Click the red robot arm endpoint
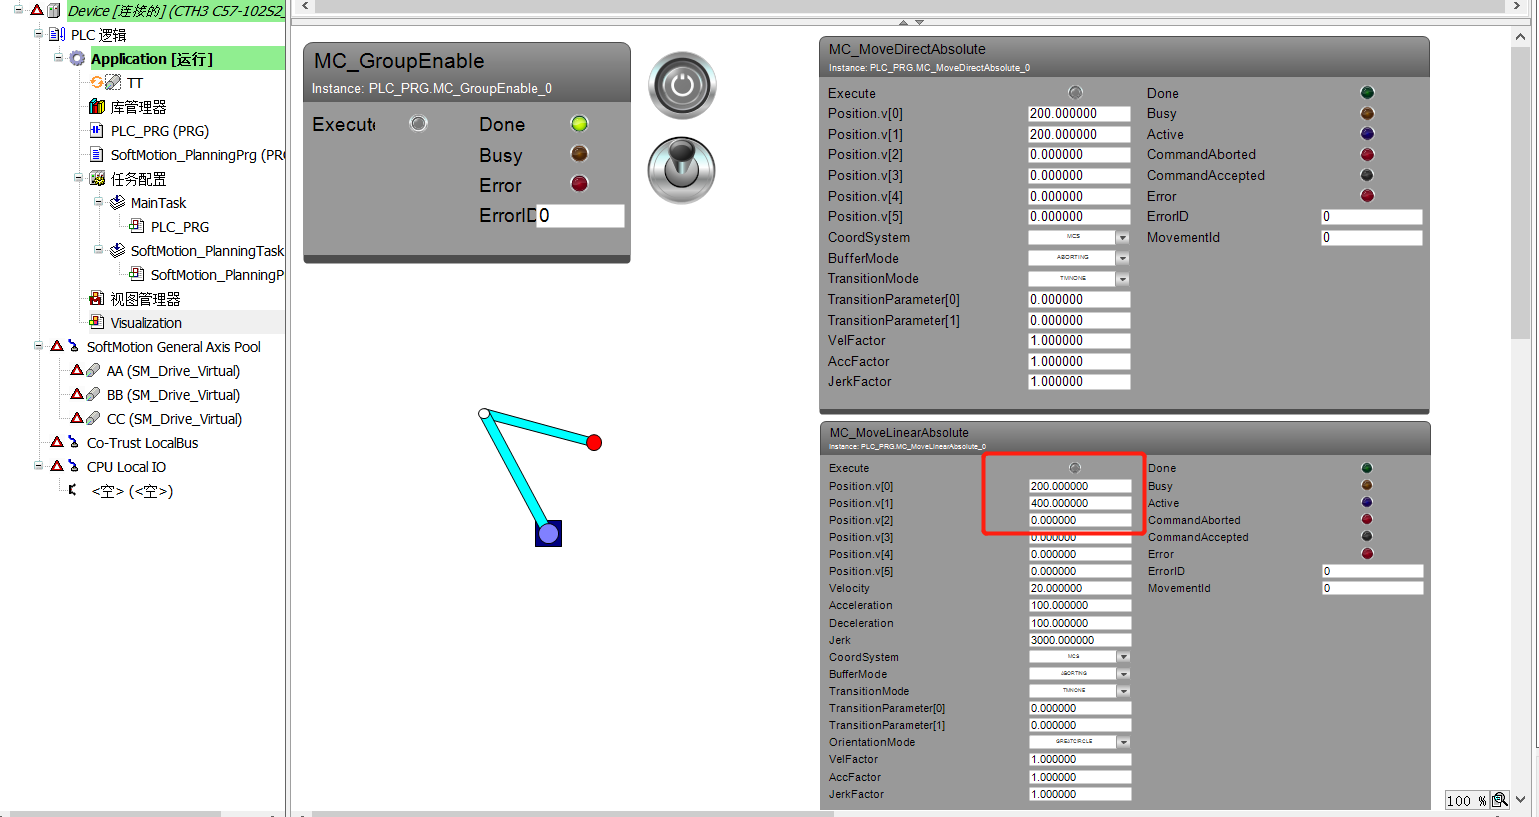The height and width of the screenshot is (817, 1539). point(594,442)
